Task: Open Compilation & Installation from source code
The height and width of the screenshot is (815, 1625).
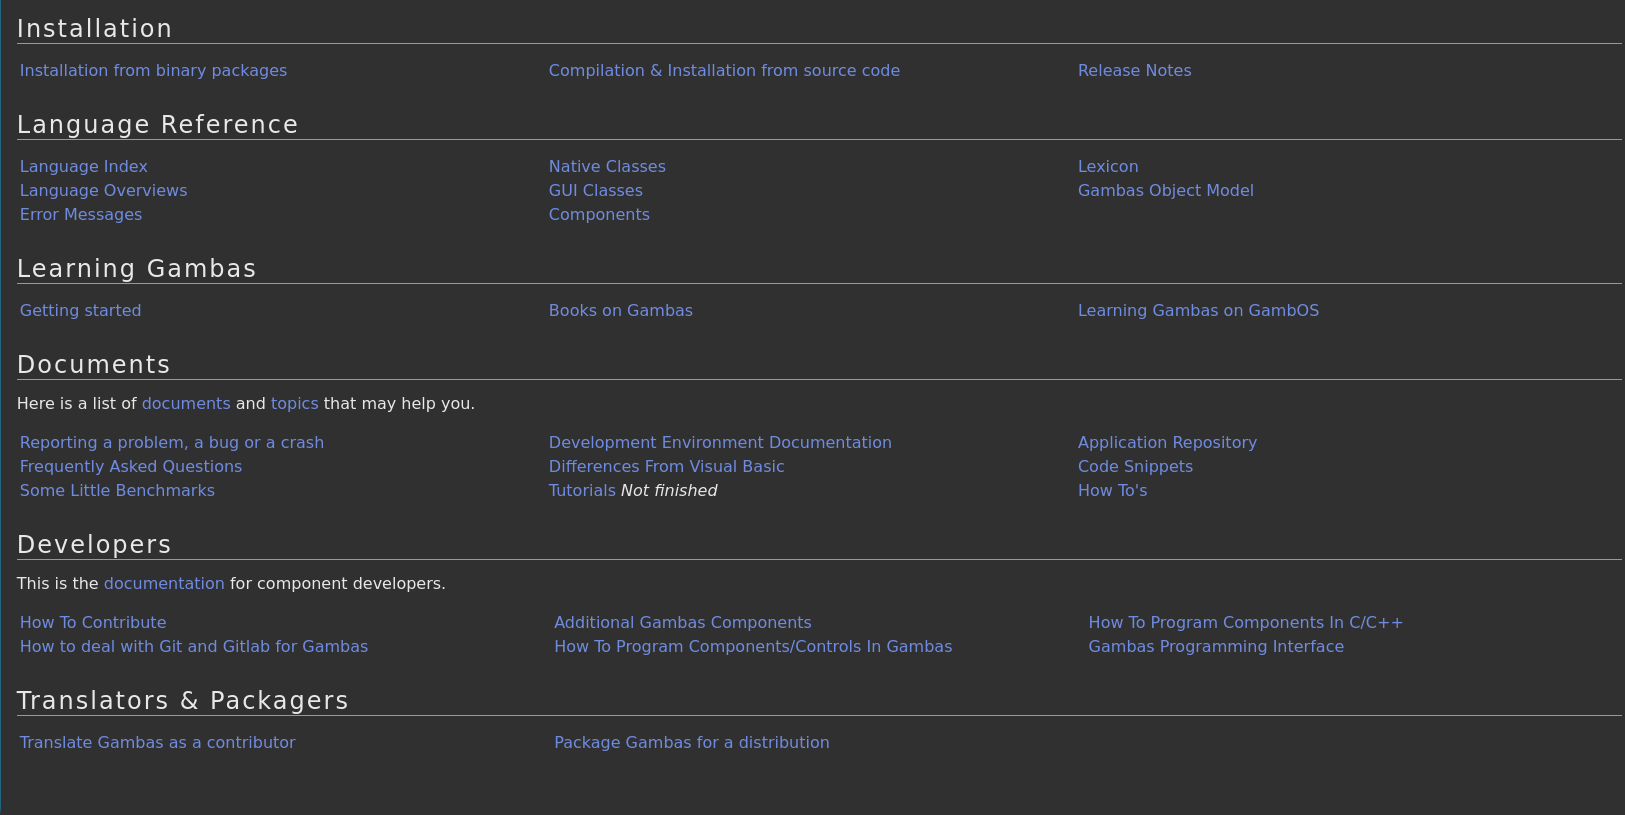Action: (x=724, y=71)
